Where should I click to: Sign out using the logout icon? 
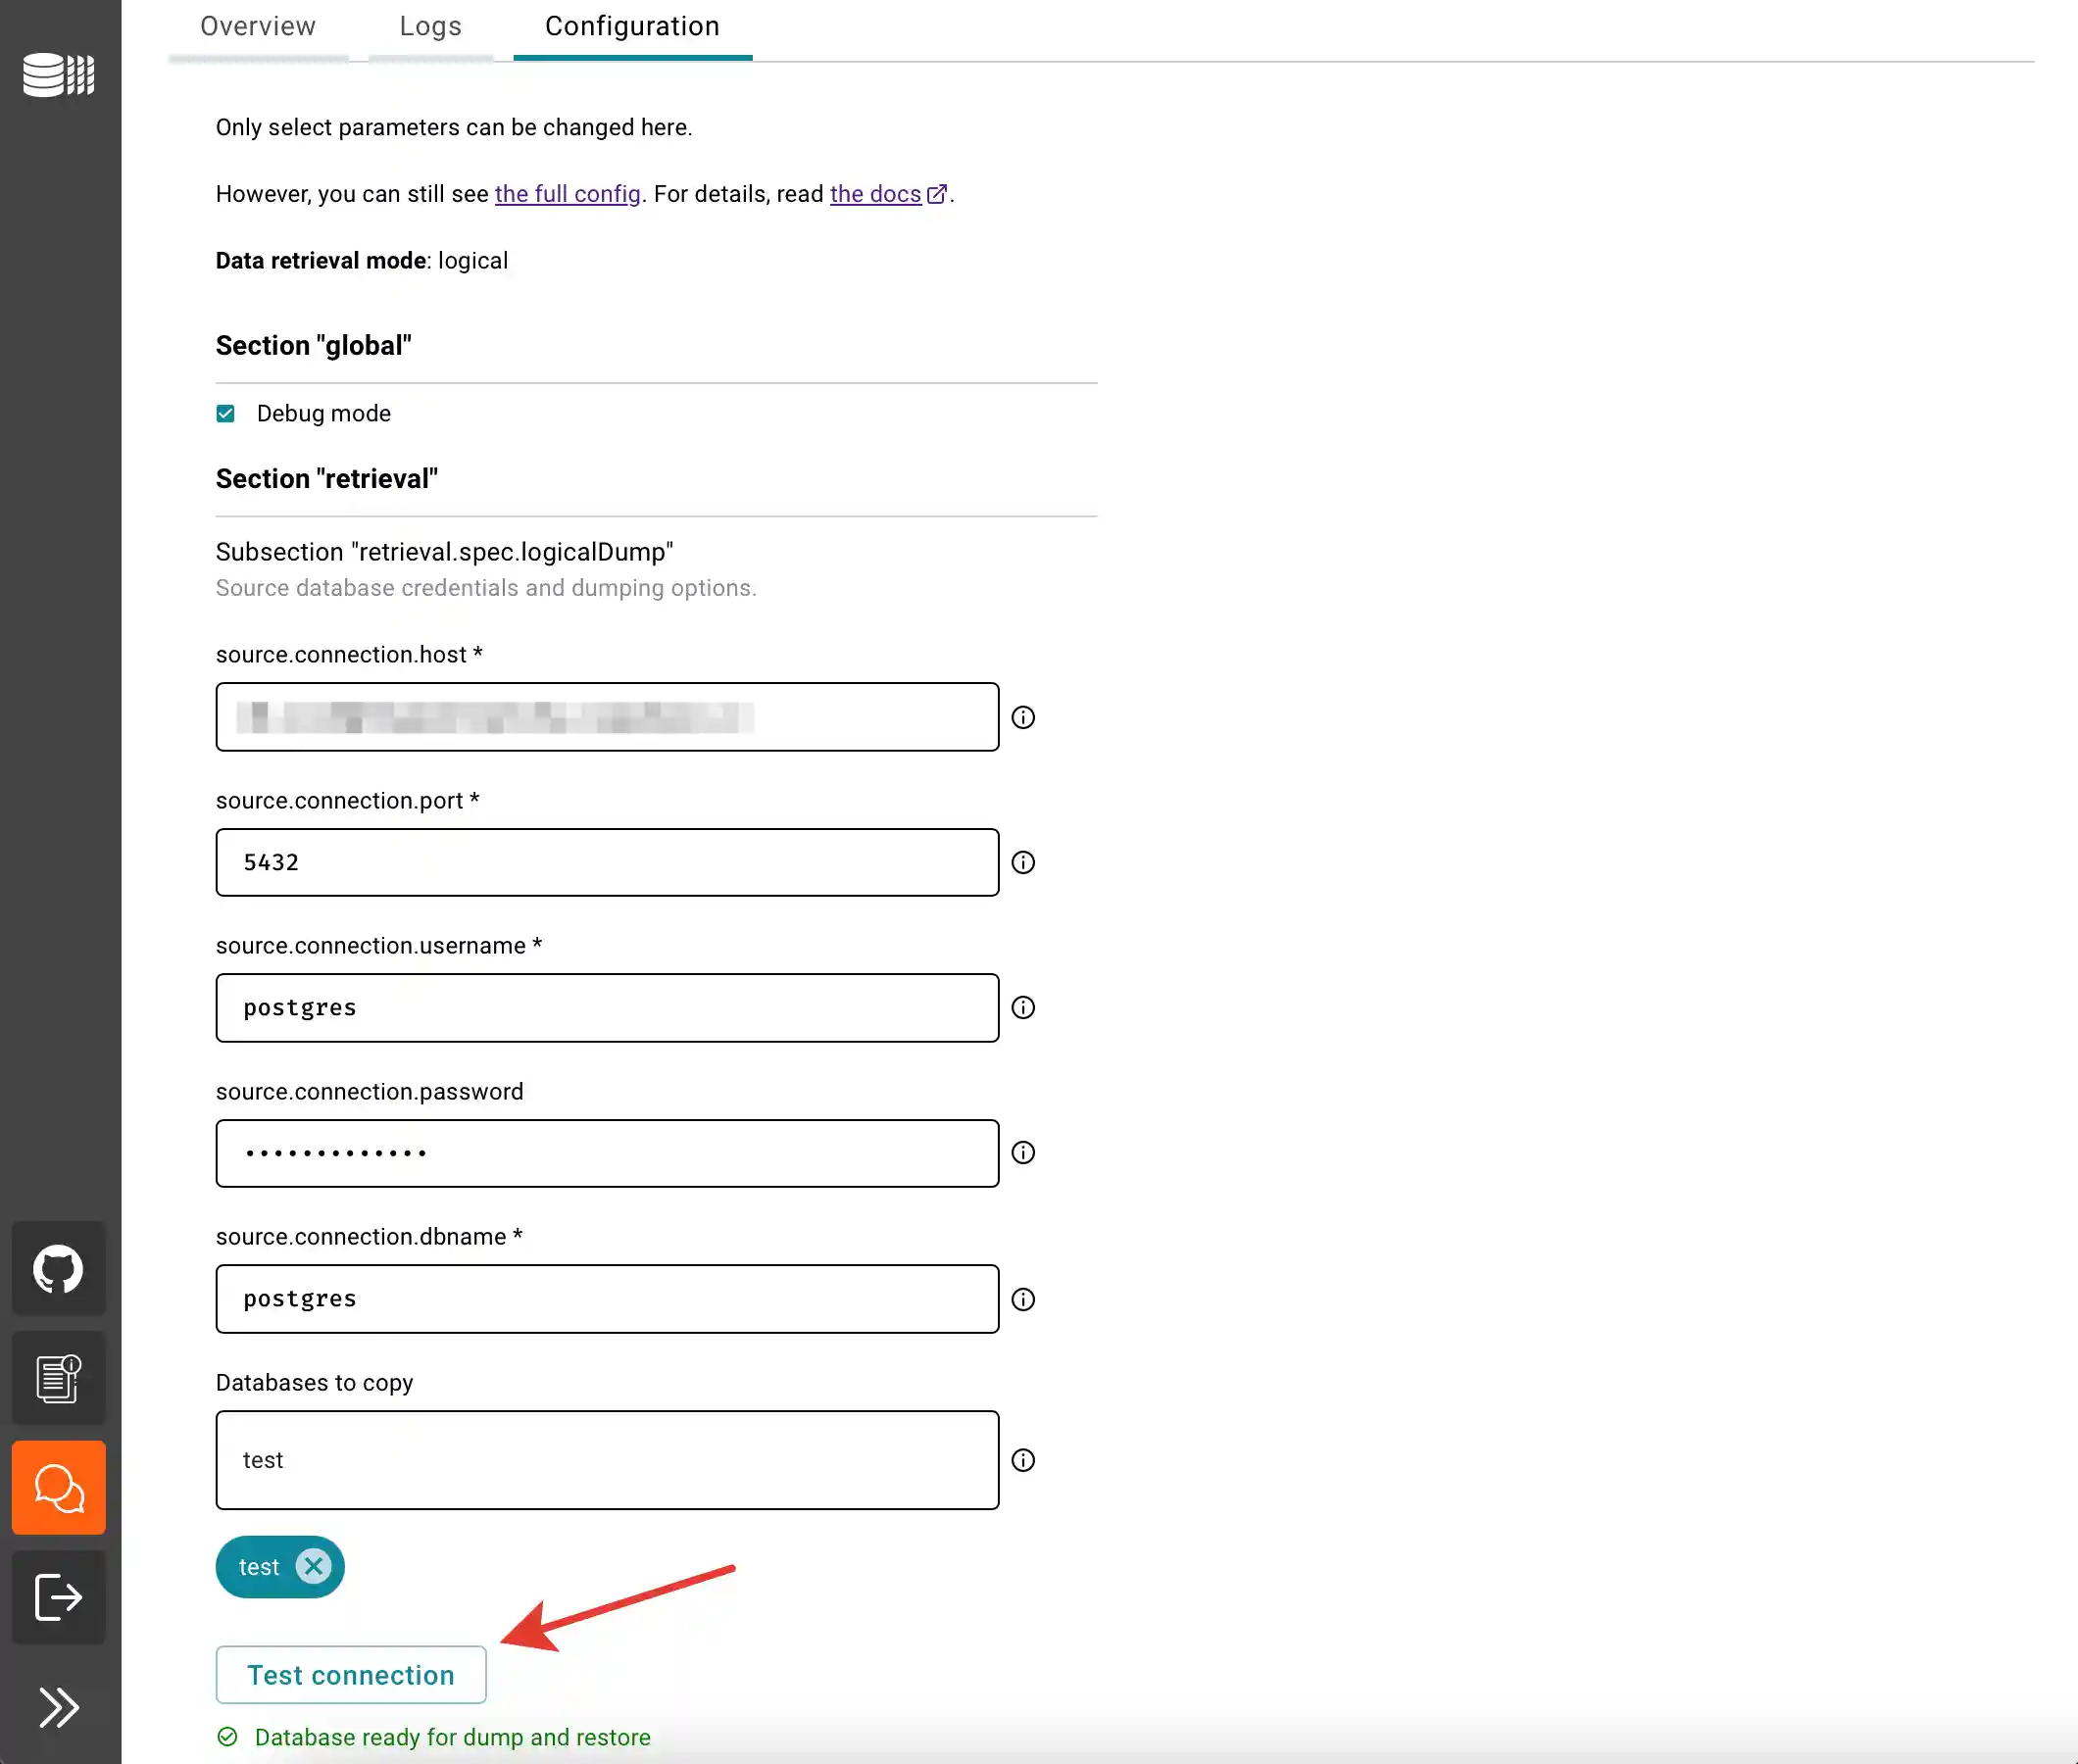point(58,1597)
